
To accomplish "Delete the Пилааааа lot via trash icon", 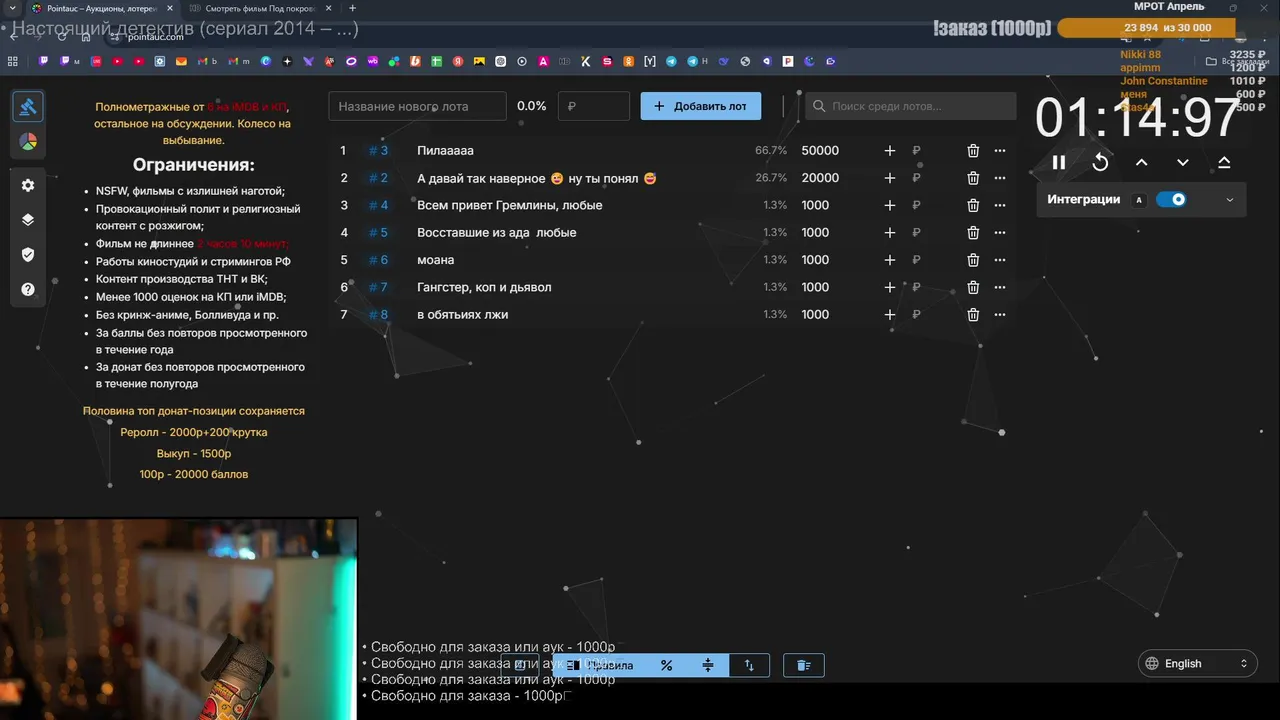I will 973,151.
